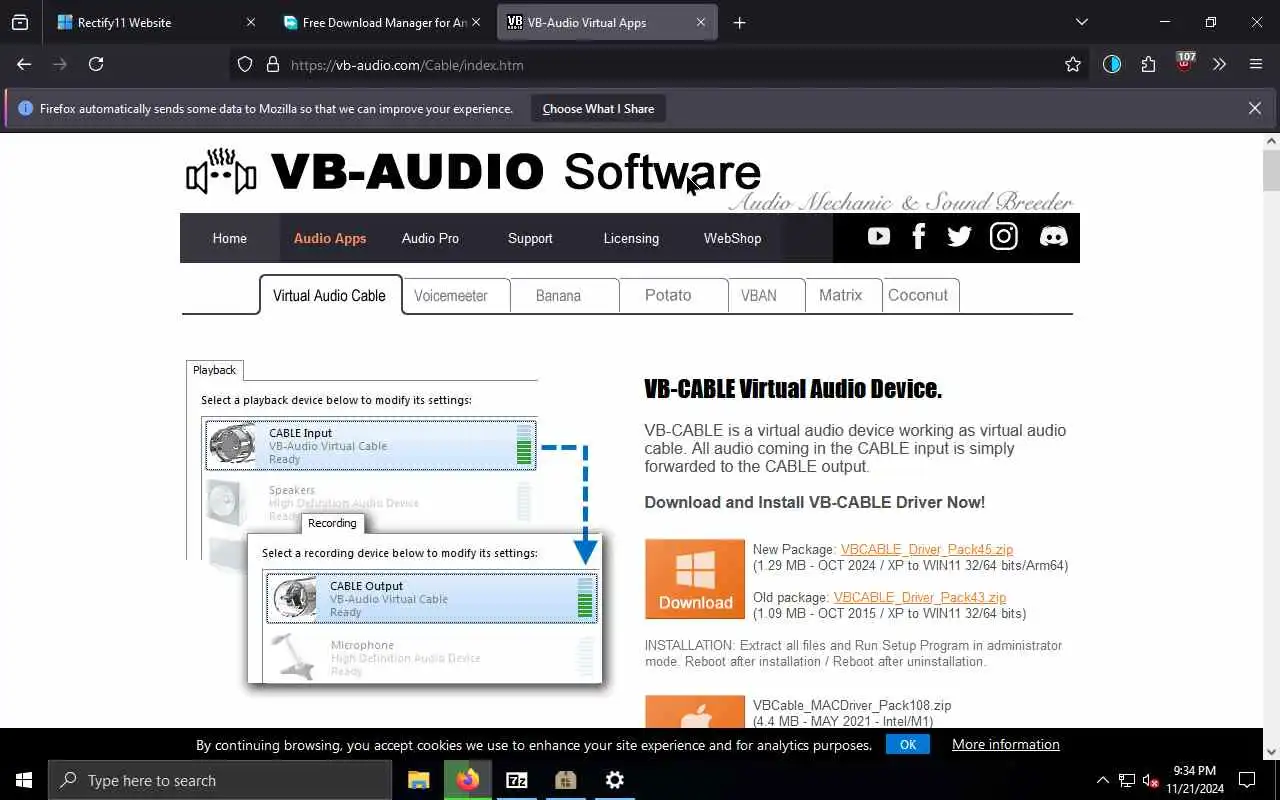1280x800 pixels.
Task: Open the VB-Audio YouTube channel icon
Action: (879, 237)
